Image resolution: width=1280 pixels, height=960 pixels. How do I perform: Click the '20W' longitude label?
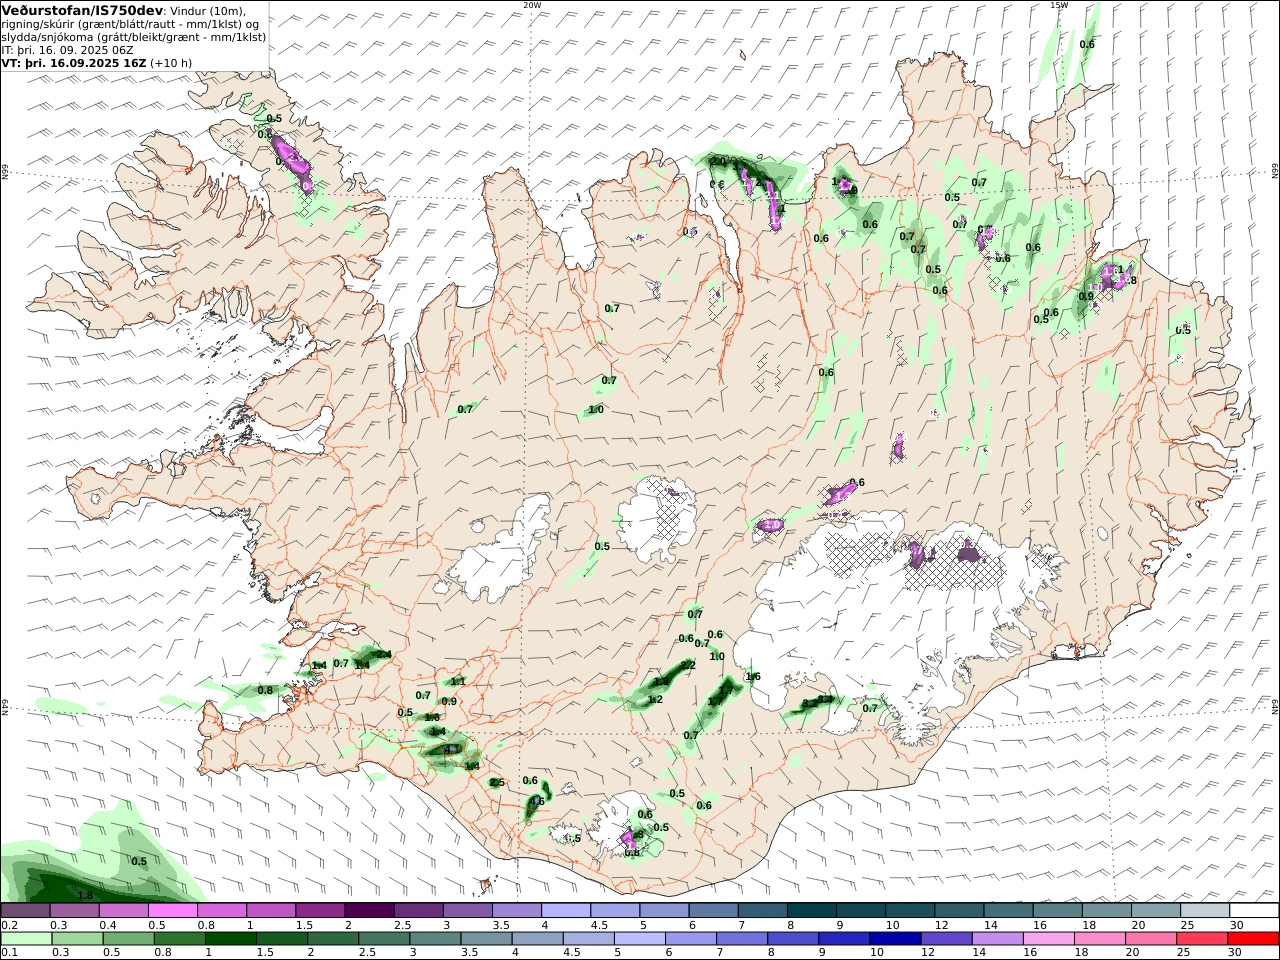coord(532,5)
